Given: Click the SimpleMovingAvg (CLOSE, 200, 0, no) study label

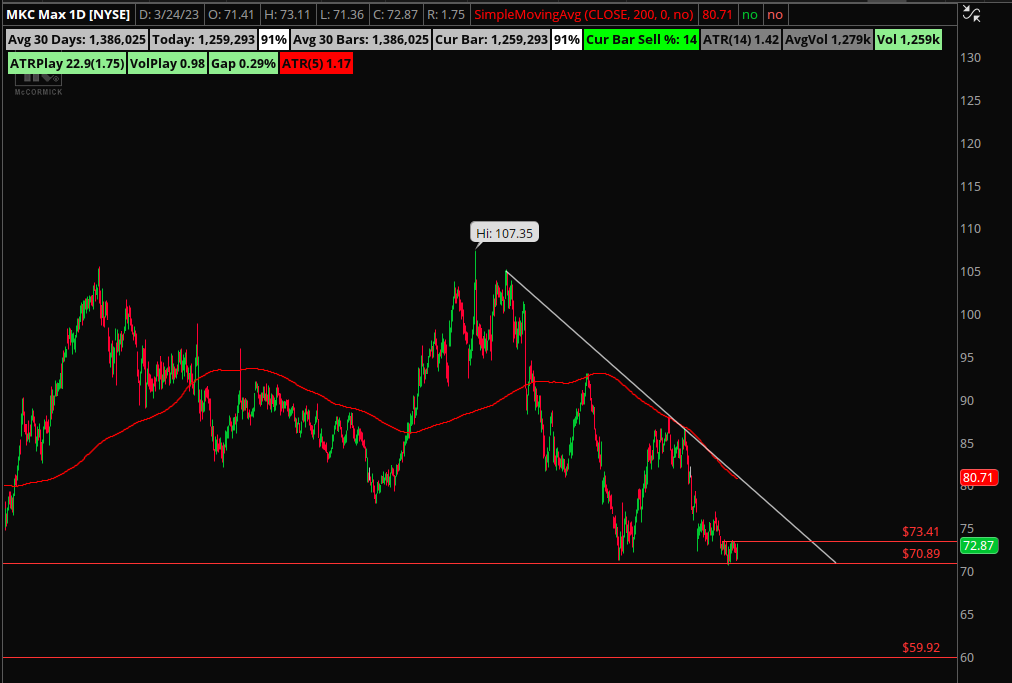Looking at the screenshot, I should point(586,15).
